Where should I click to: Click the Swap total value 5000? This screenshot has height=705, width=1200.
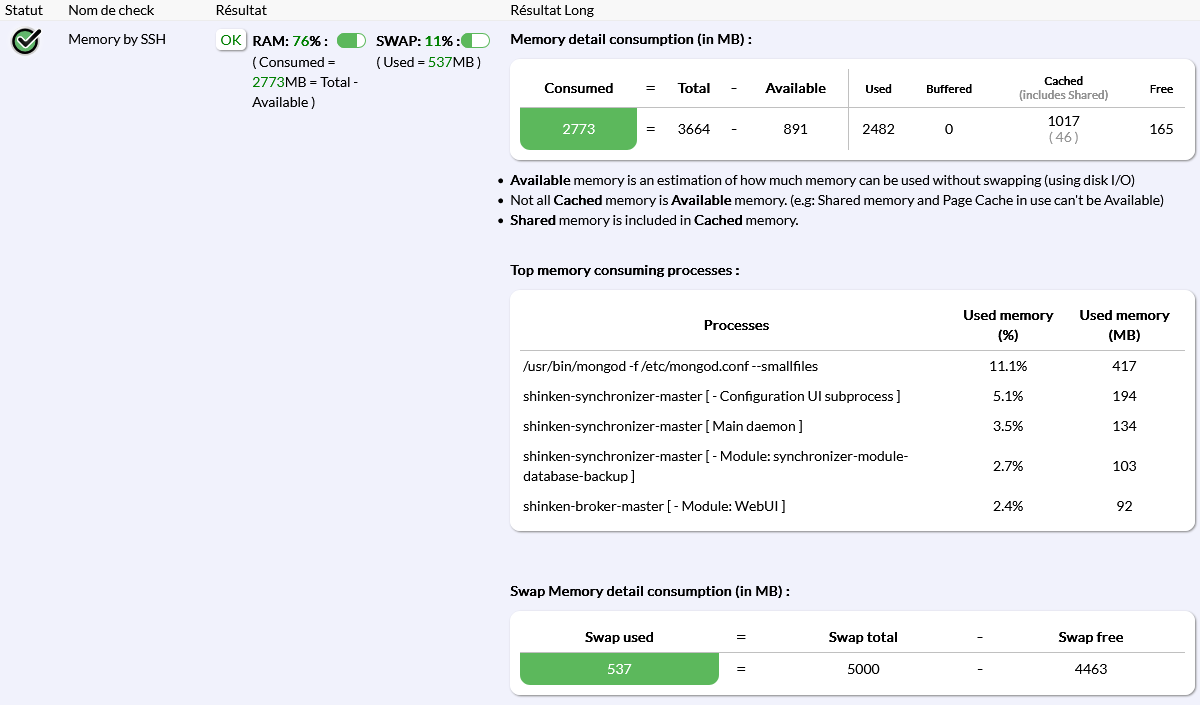point(863,669)
